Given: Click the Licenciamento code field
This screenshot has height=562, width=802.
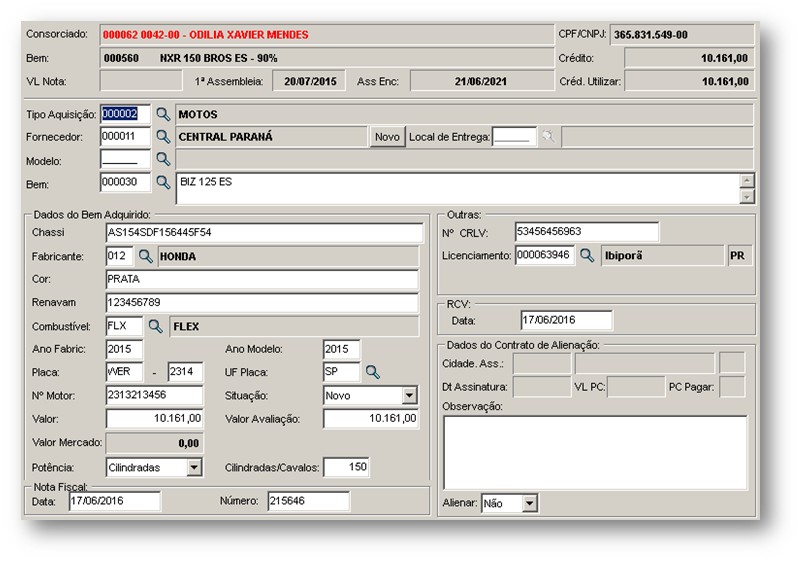Looking at the screenshot, I should tap(545, 255).
